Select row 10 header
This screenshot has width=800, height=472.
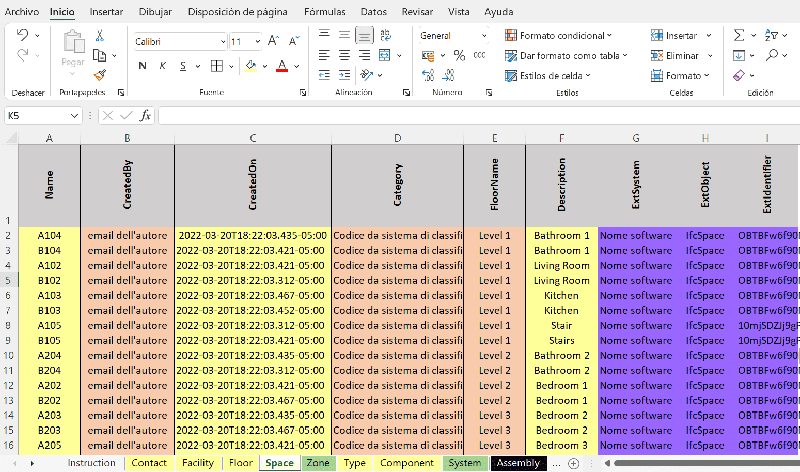pyautogui.click(x=9, y=355)
